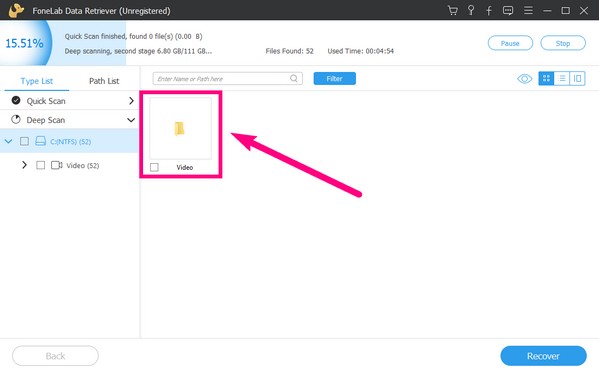This screenshot has width=599, height=378.
Task: Click the key register icon
Action: click(x=471, y=10)
